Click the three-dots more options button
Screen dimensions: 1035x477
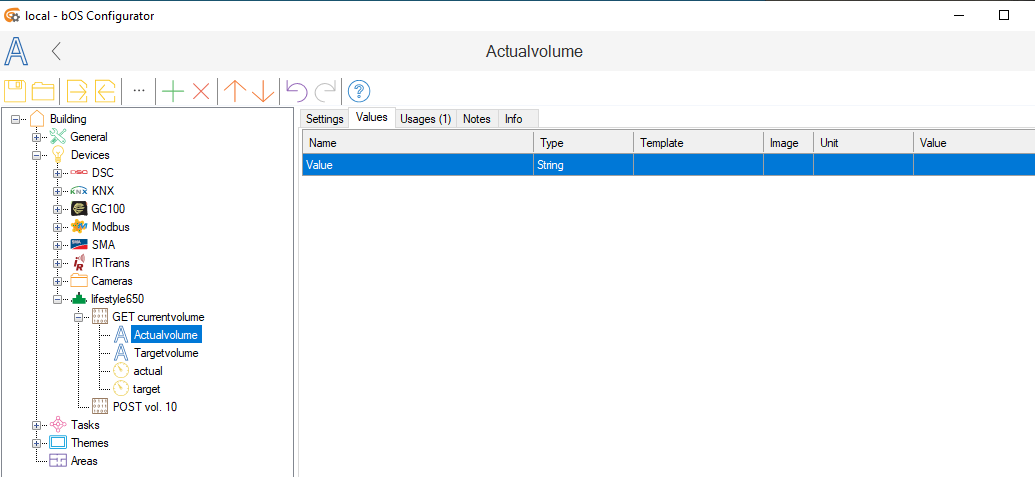[x=139, y=91]
